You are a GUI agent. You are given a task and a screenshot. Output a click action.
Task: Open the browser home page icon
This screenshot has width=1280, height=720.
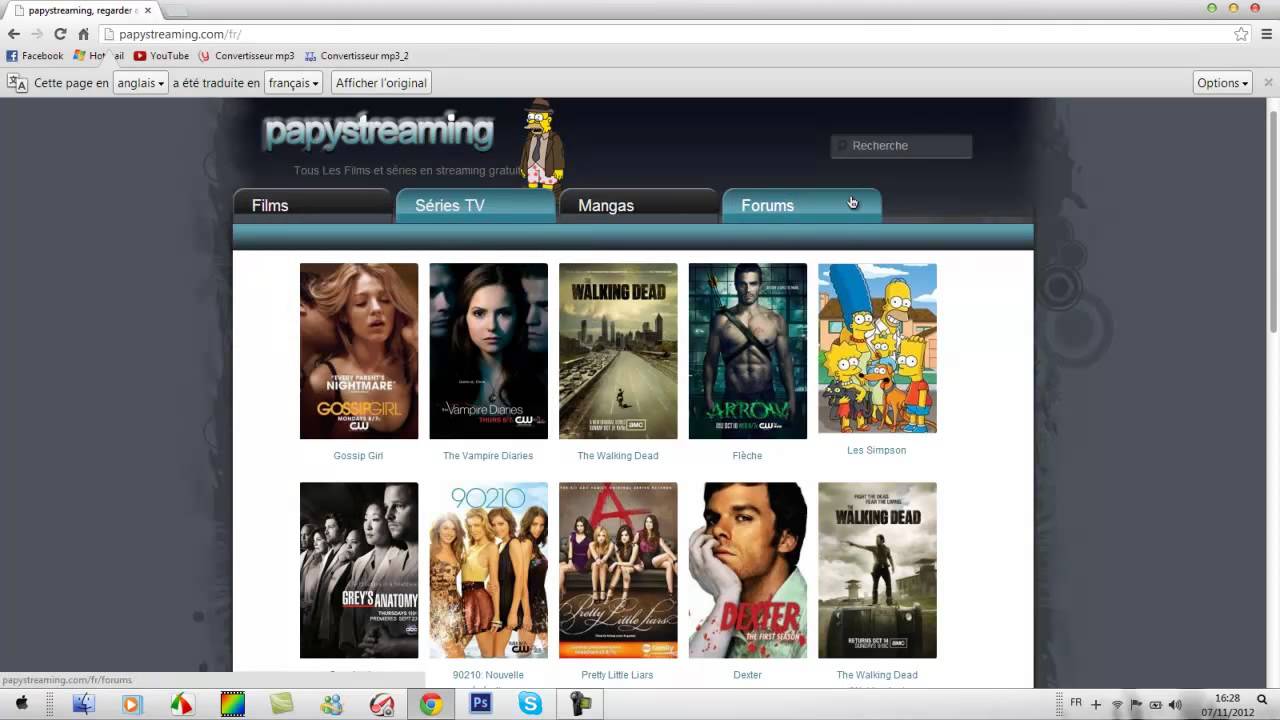click(83, 34)
